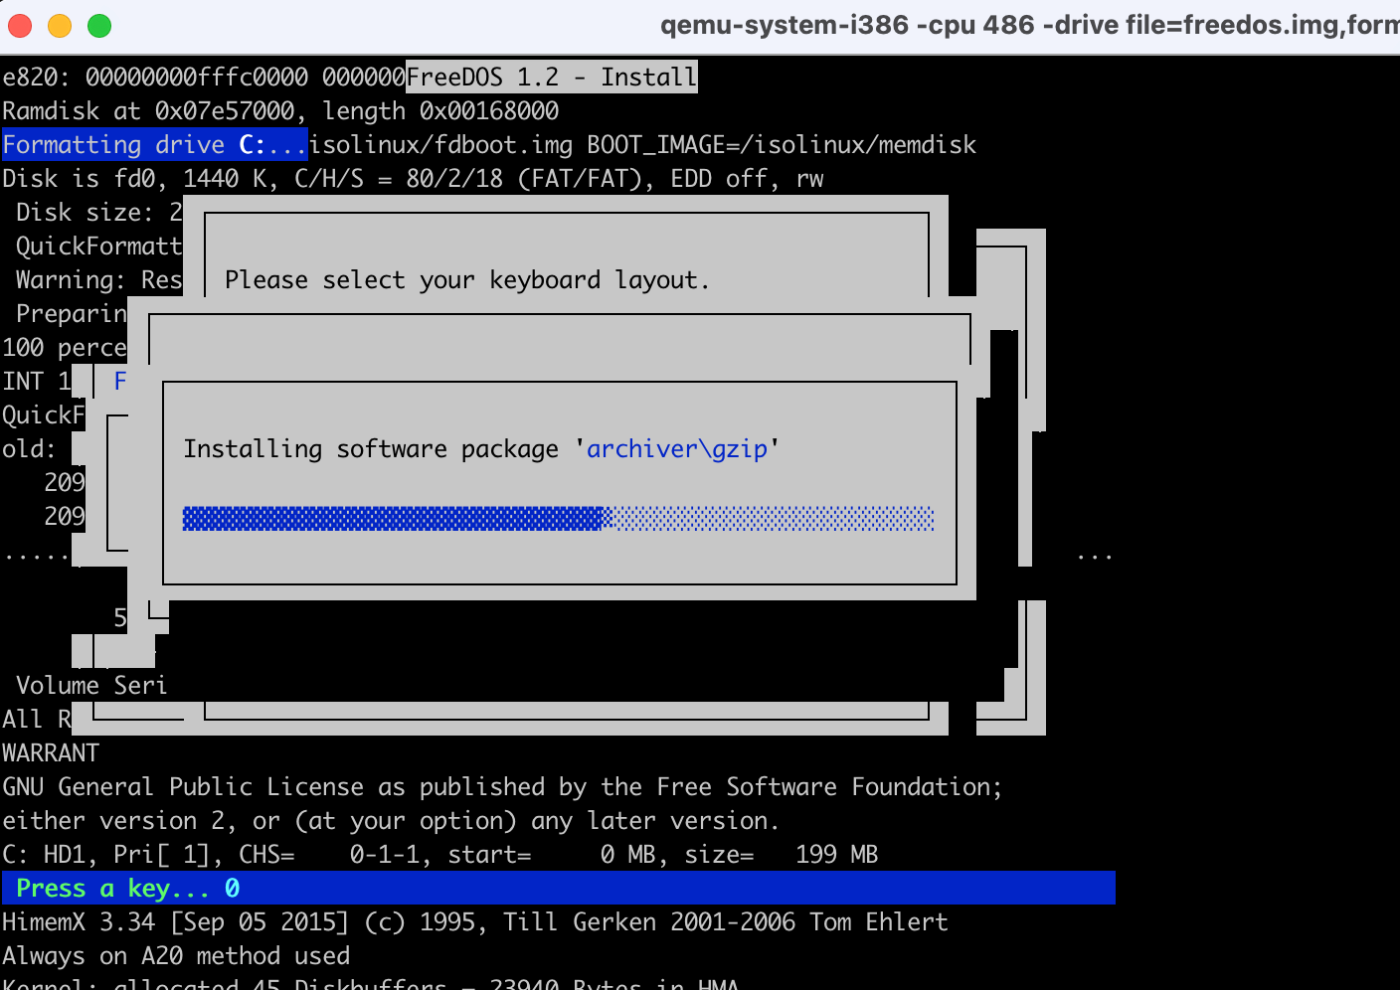This screenshot has width=1400, height=990.
Task: Click the green zoom window button
Action: (x=99, y=25)
